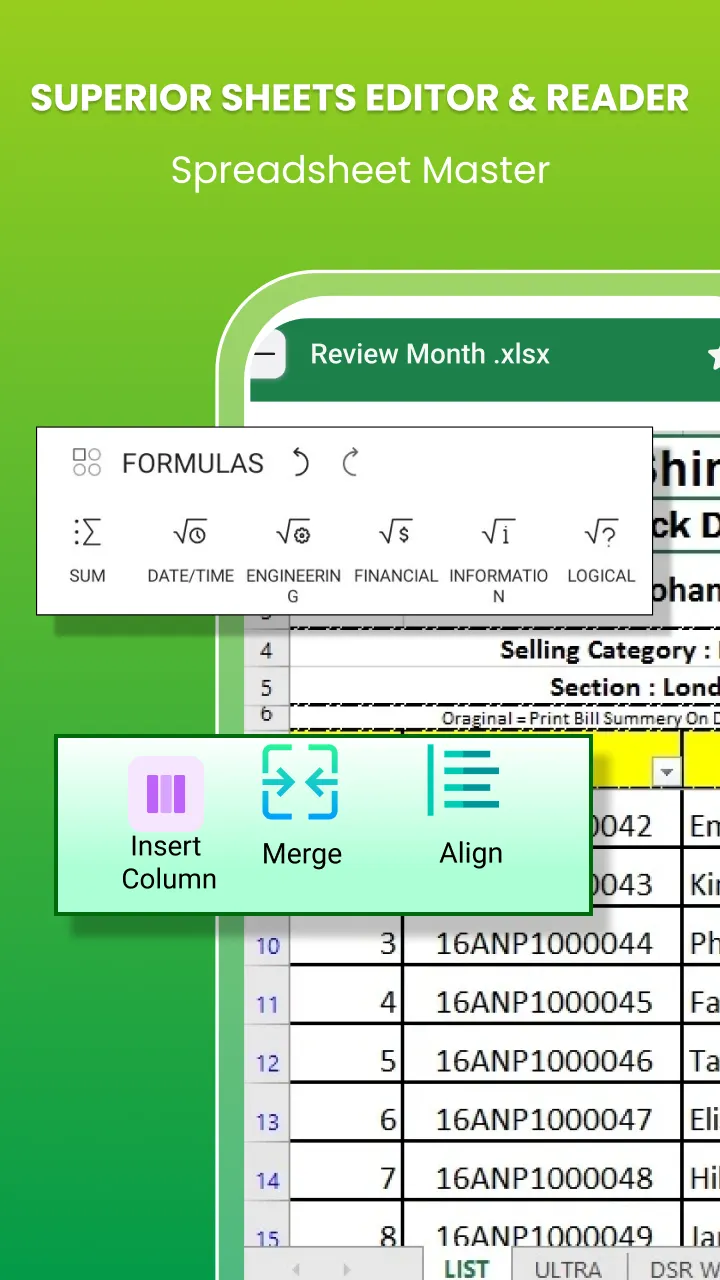The height and width of the screenshot is (1280, 720).
Task: Switch to the ULTRA sheet tab
Action: coord(568,1268)
